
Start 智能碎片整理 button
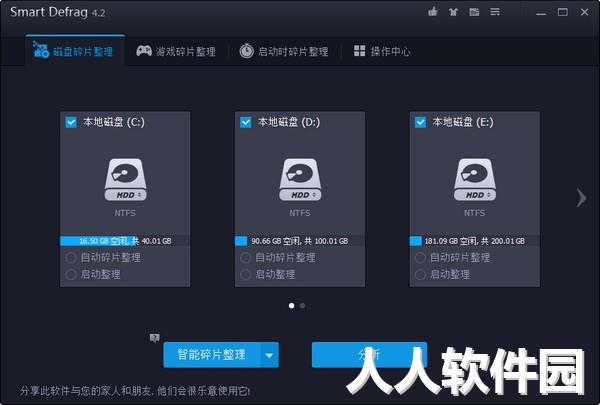[212, 355]
